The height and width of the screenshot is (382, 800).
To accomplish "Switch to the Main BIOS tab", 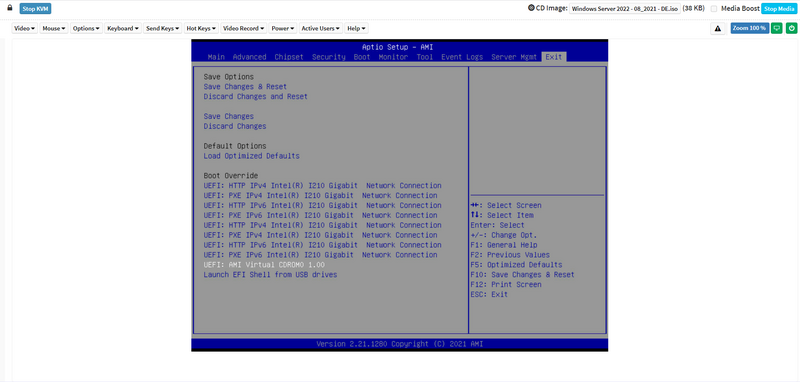I will [x=216, y=57].
